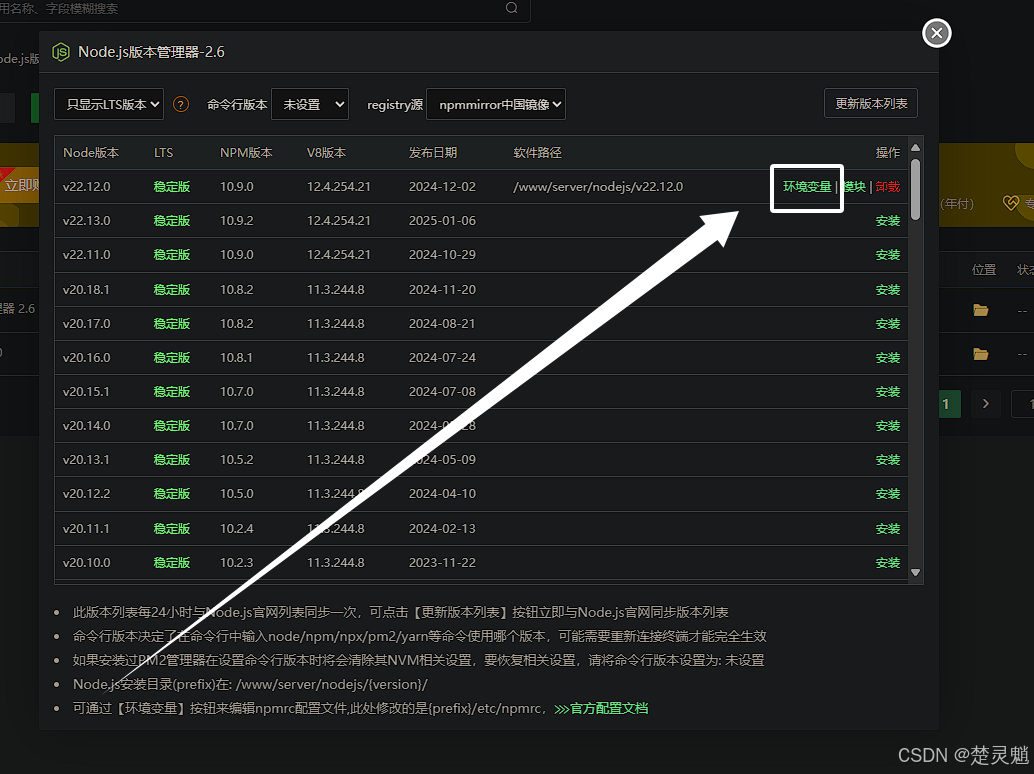Viewport: 1034px width, 774px height.
Task: Click the 更新版本列表 button
Action: (870, 104)
